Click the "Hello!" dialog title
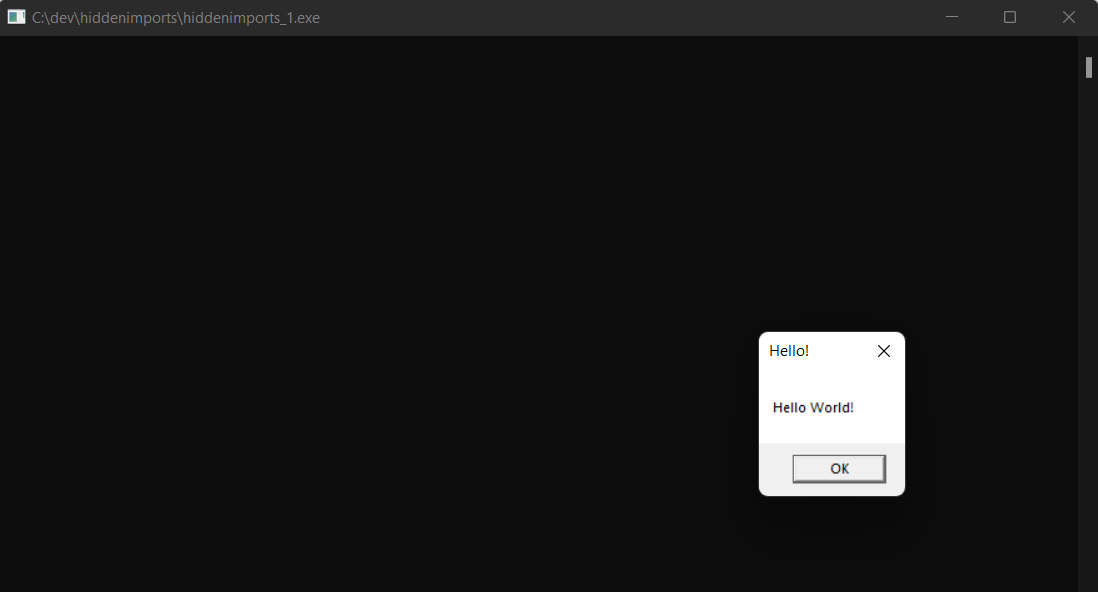This screenshot has height=592, width=1098. tap(789, 351)
